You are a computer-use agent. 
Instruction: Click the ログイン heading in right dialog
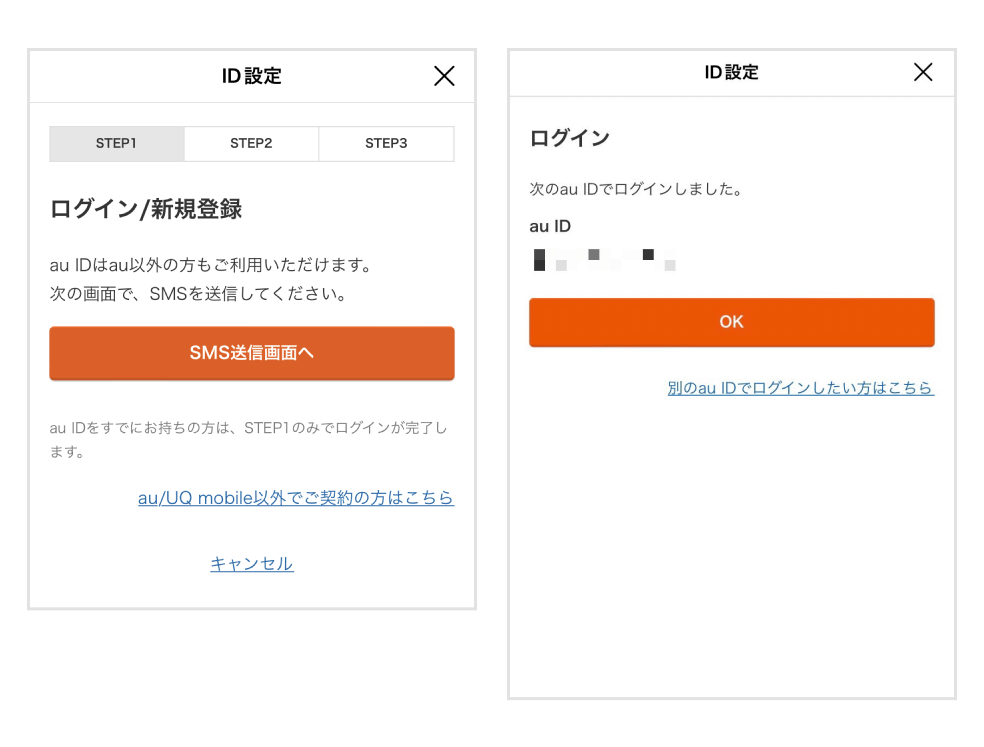pos(570,138)
